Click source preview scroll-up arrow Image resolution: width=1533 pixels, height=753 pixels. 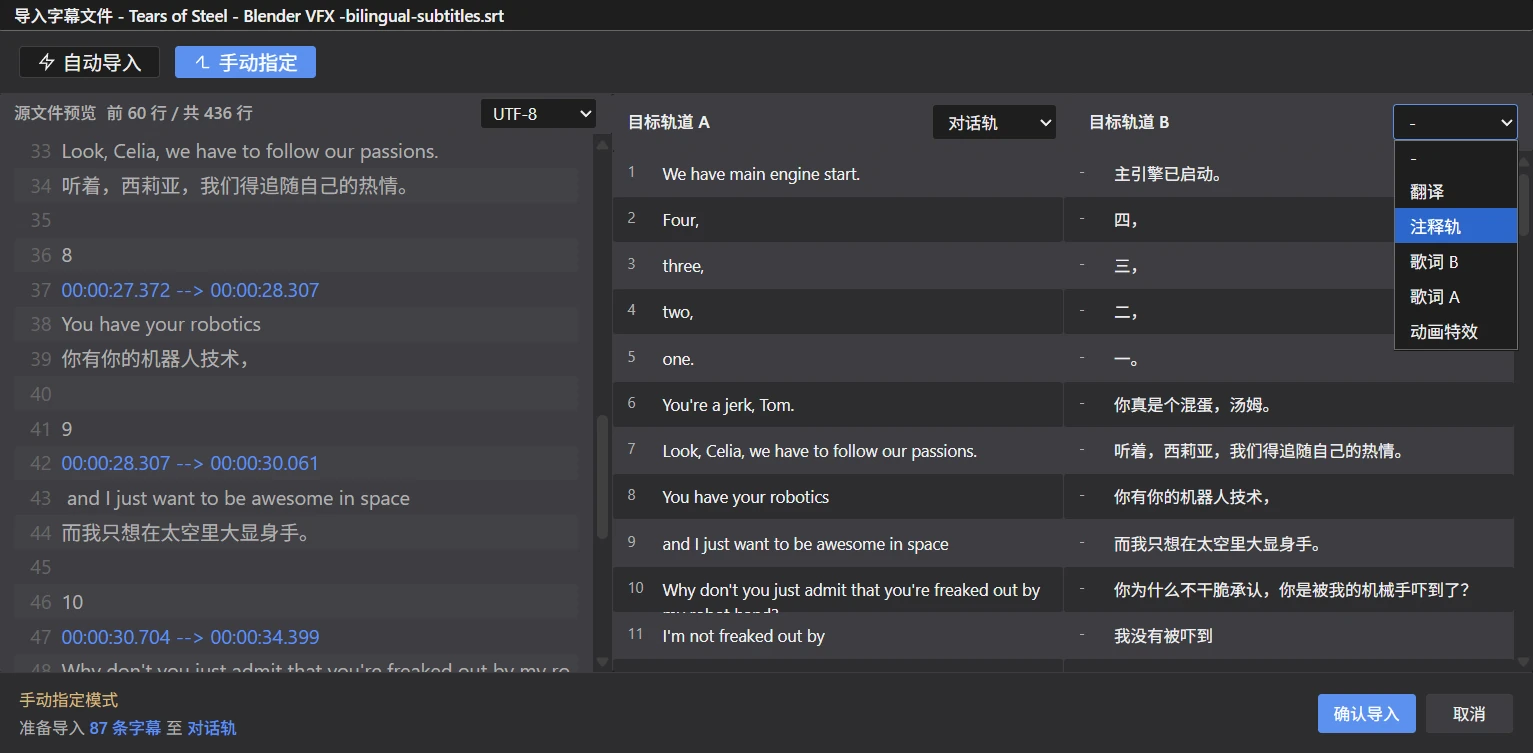(x=602, y=145)
